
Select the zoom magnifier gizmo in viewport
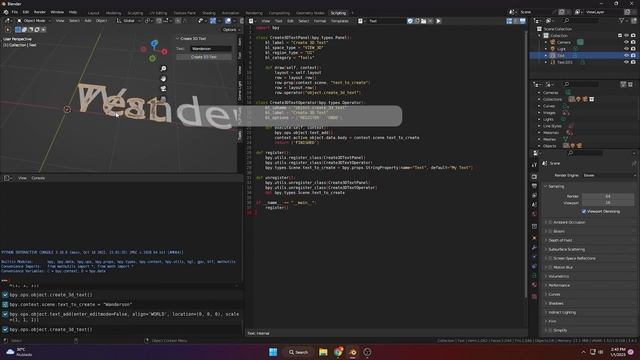[163, 69]
